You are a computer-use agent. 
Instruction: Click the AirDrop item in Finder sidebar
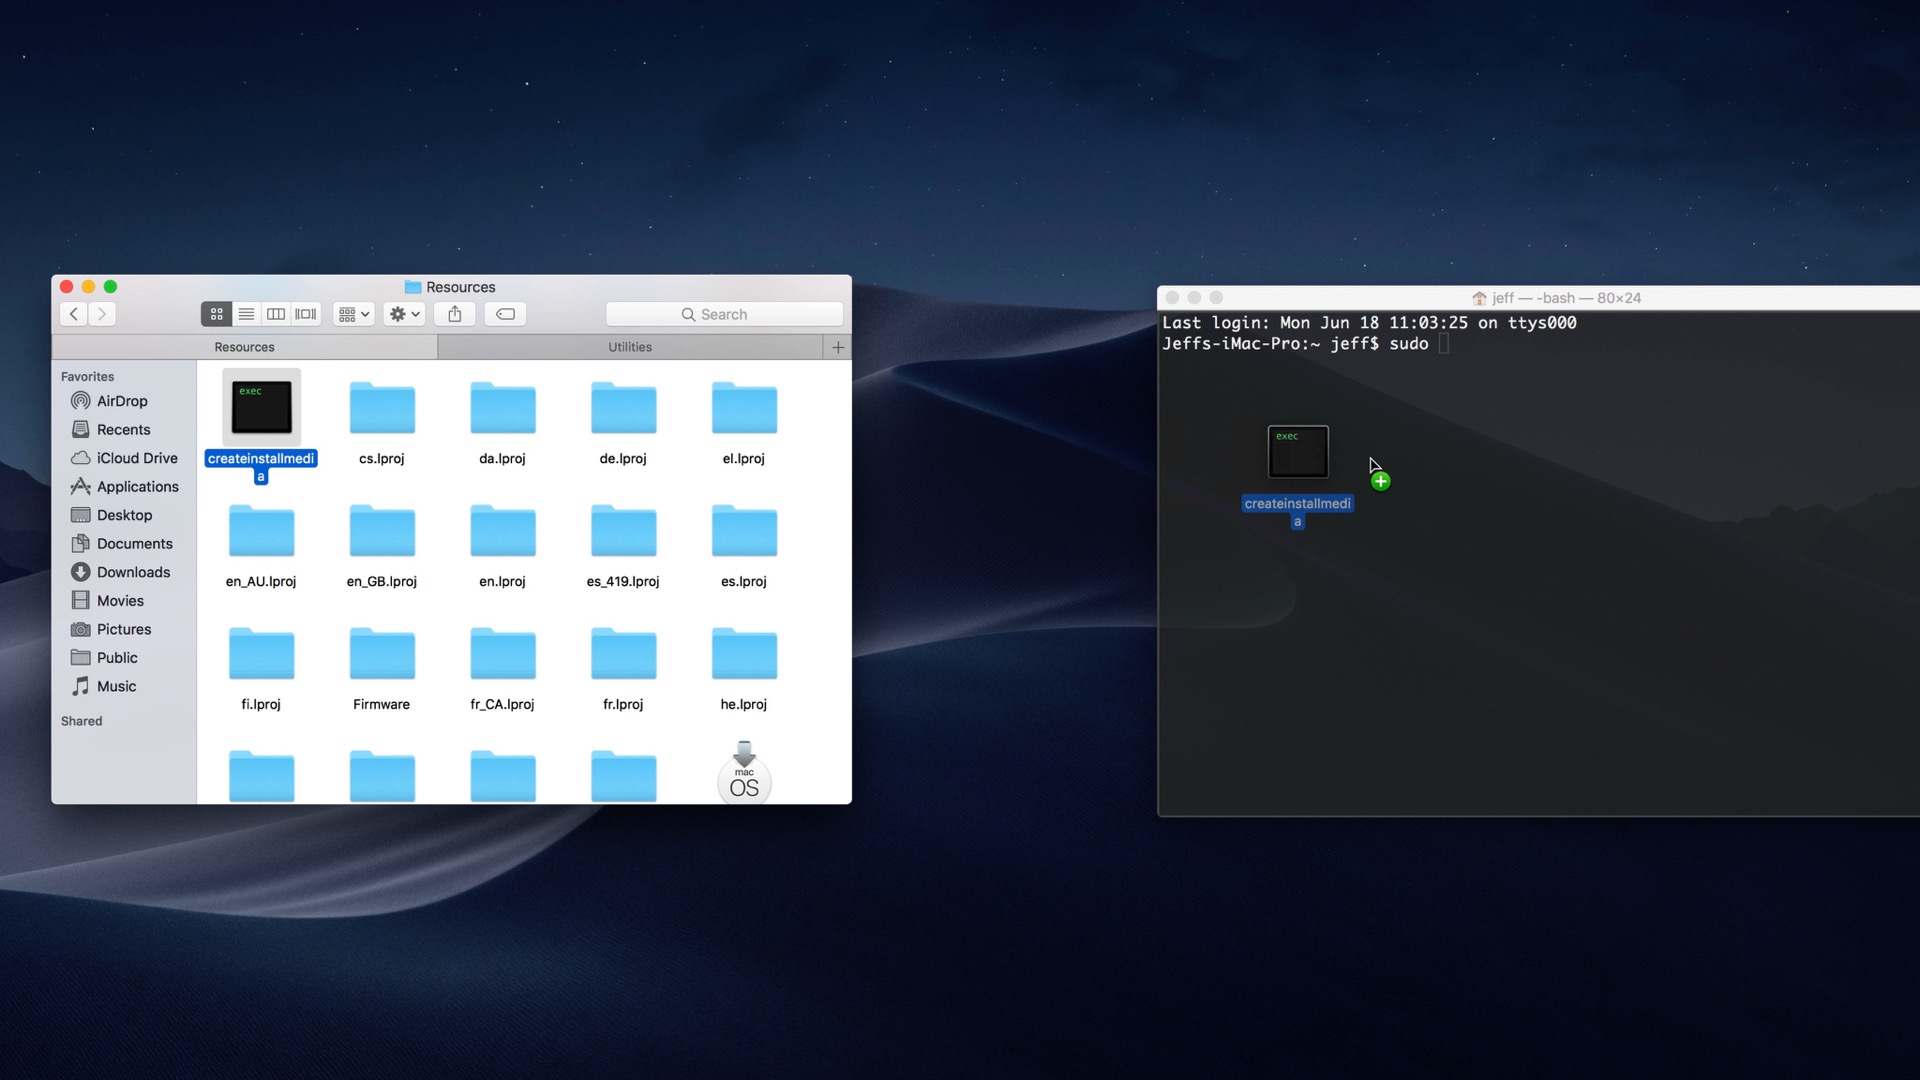120,400
